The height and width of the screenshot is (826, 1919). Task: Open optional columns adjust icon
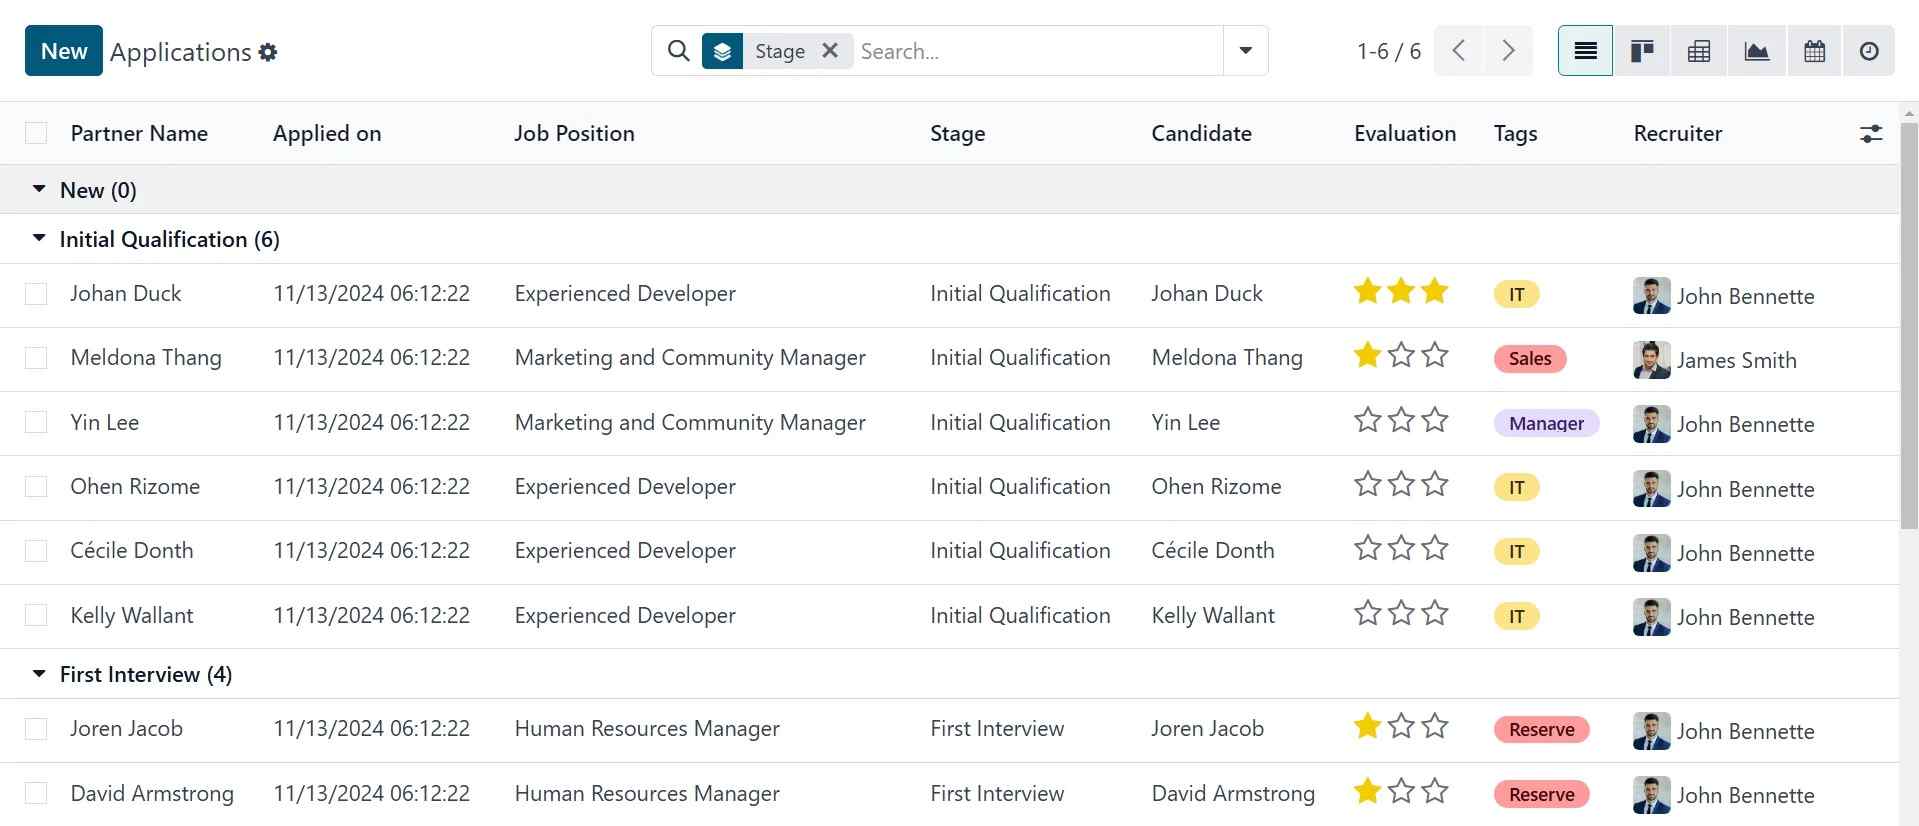[x=1870, y=134]
